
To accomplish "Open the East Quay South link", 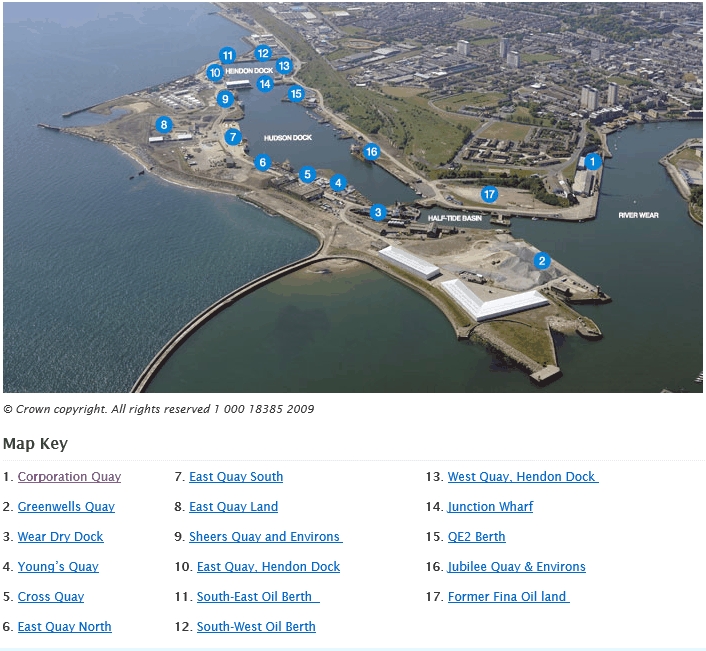I will pos(236,477).
